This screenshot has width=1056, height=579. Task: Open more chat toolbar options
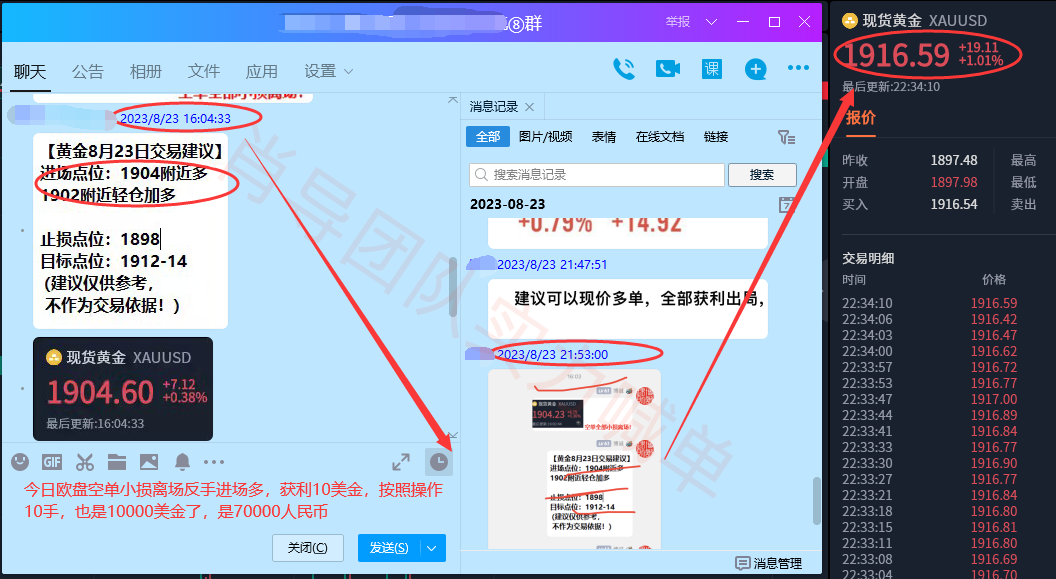pos(213,462)
